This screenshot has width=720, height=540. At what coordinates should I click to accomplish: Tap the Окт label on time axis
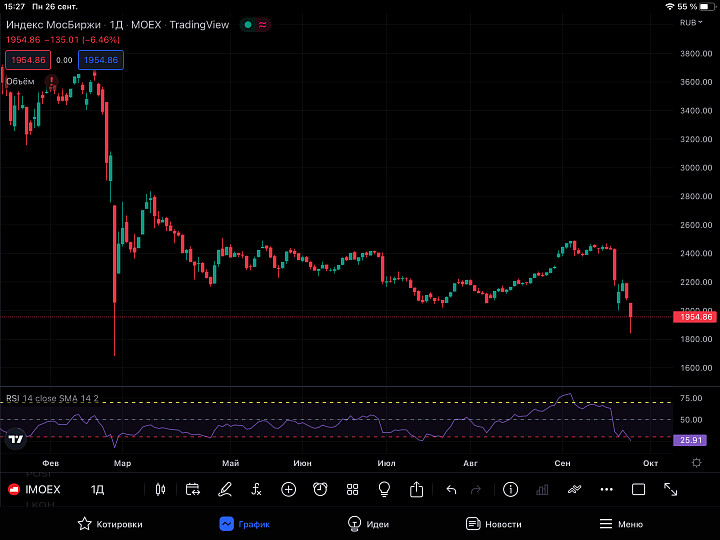650,463
